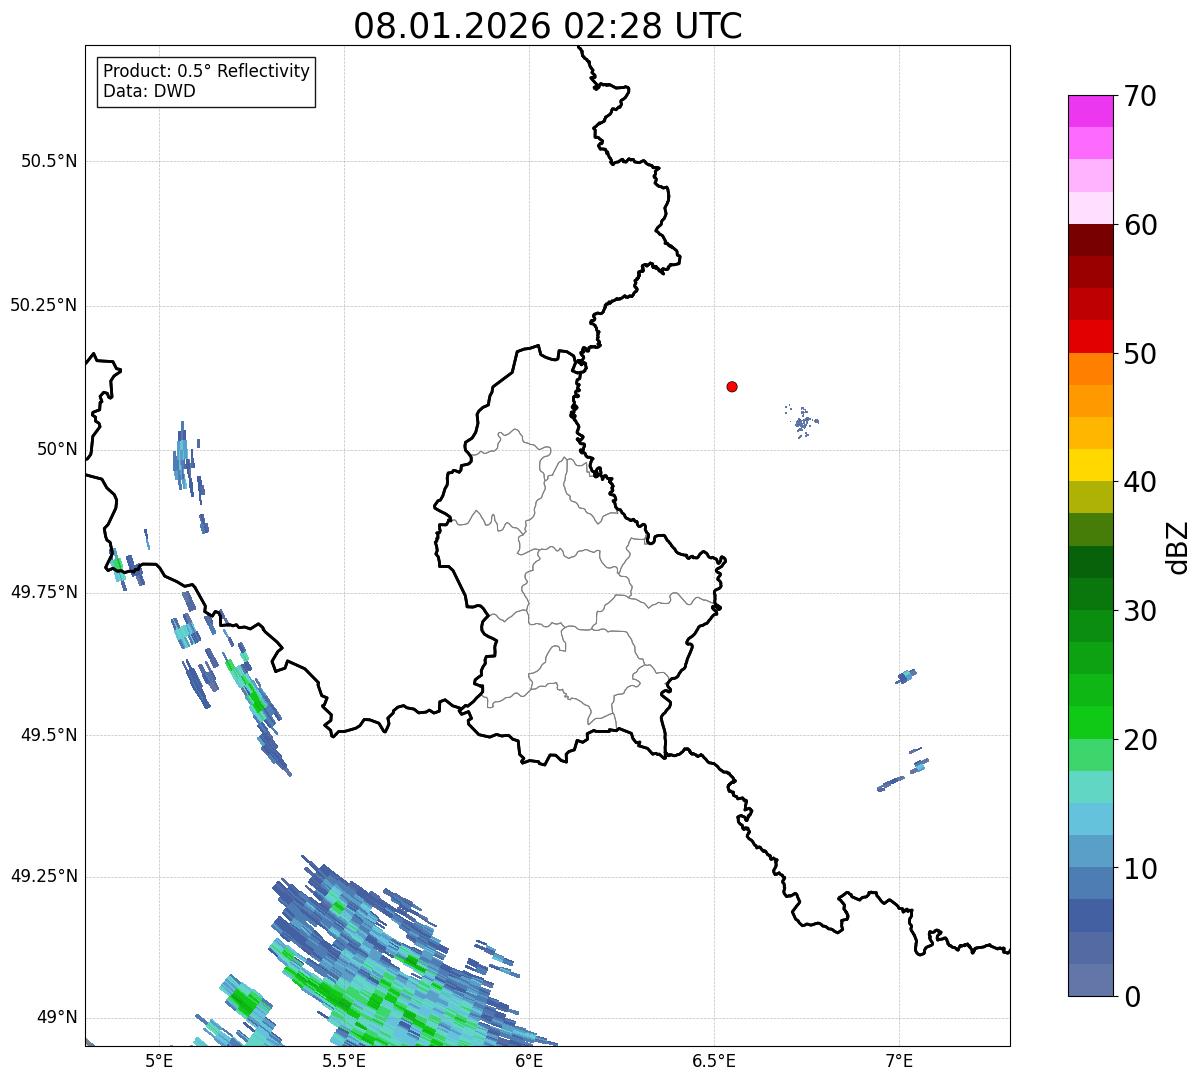This screenshot has width=1202, height=1081.
Task: Click 'Product: 0.5° Reflectivity' text
Action: (206, 72)
